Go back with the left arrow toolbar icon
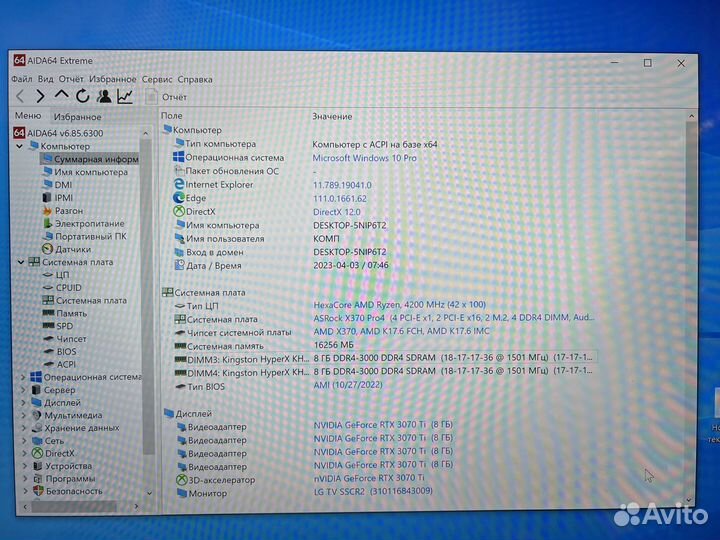Viewport: 720px width, 540px height. pos(20,96)
